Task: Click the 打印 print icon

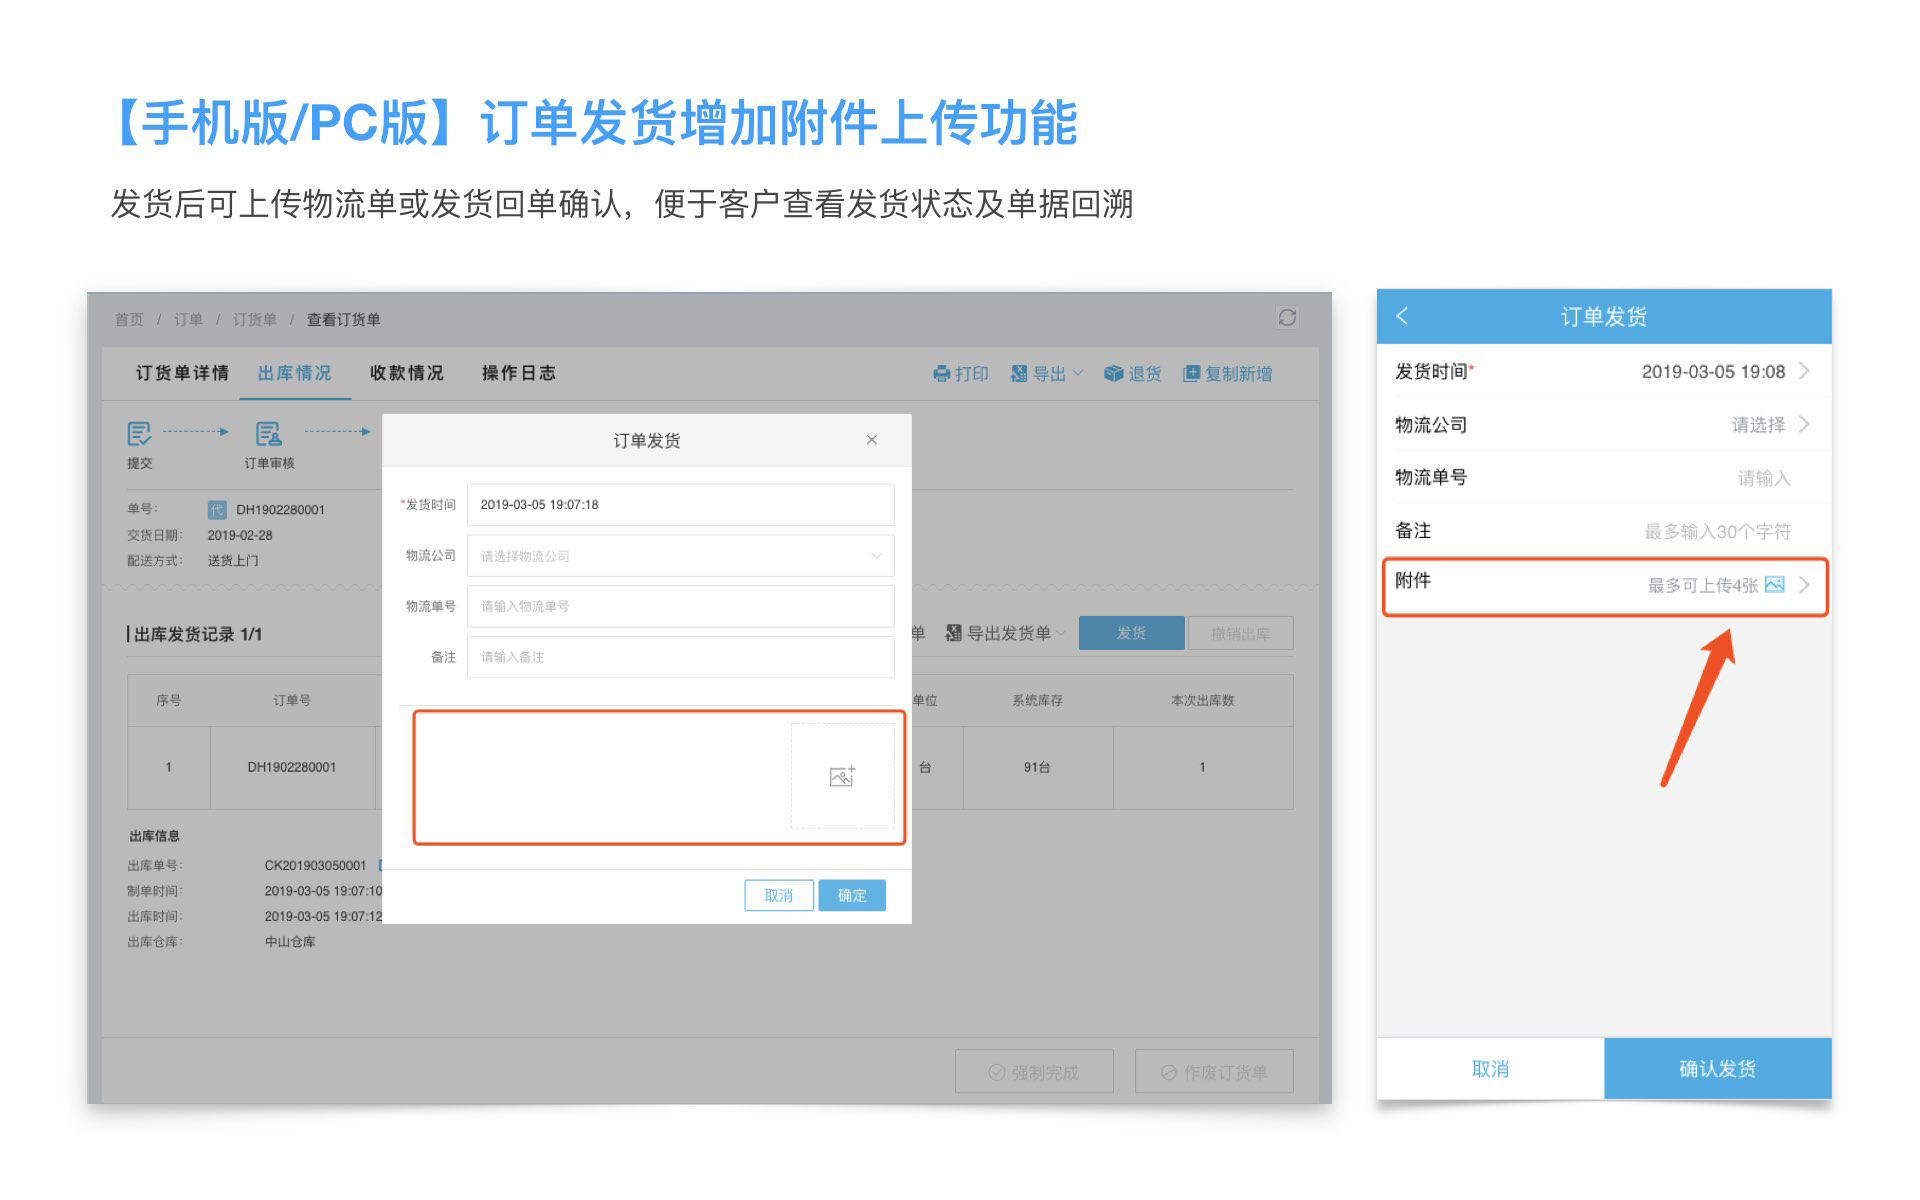Action: [x=941, y=374]
